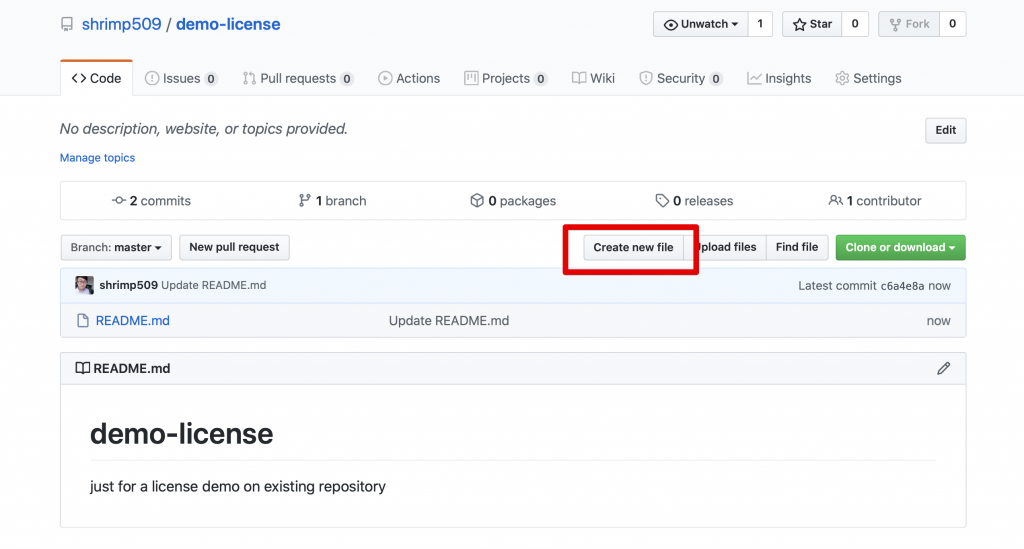Open the shrimp509 user profile link
1024x549 pixels.
[x=121, y=24]
